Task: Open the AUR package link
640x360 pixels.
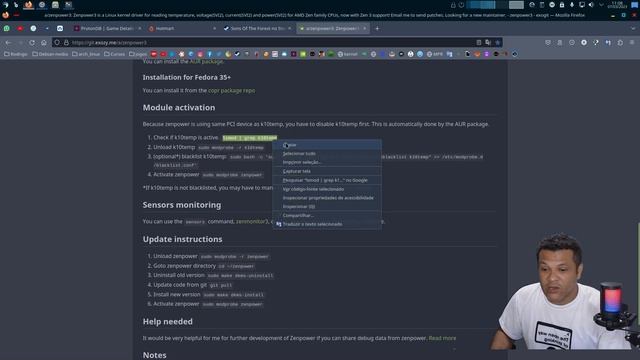Action: [206, 61]
